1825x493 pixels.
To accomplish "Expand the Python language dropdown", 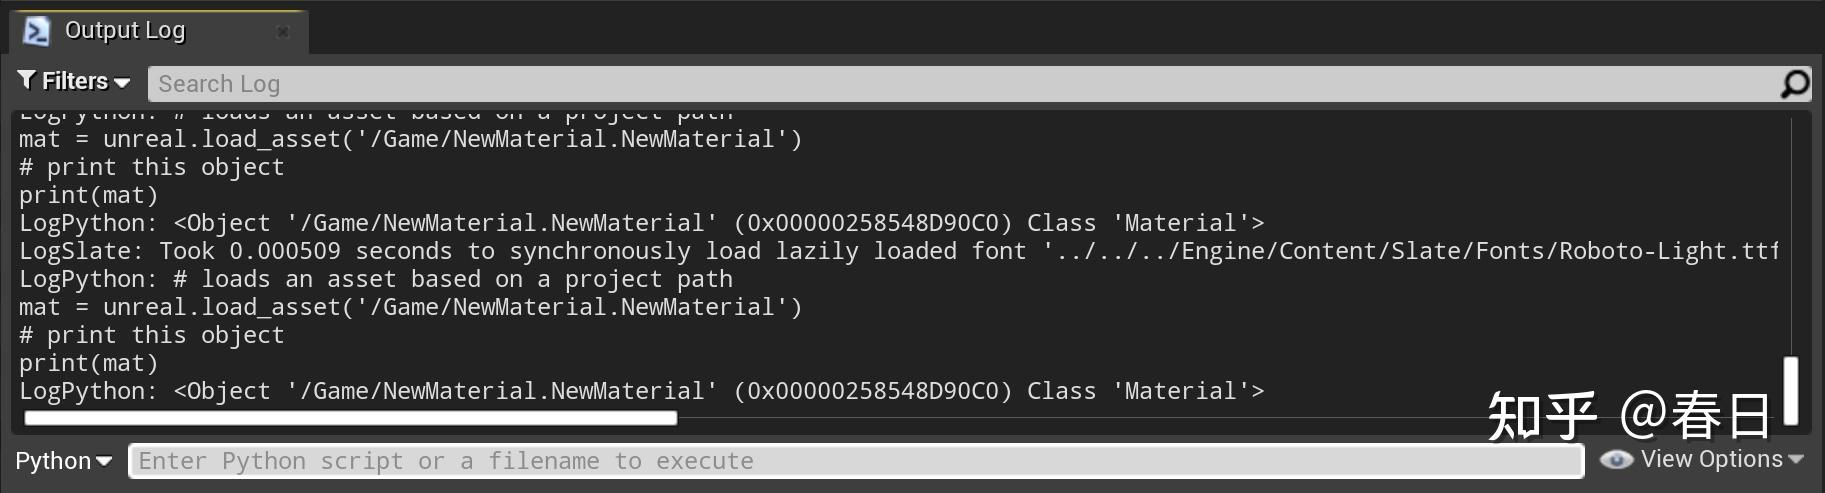I will 63,461.
